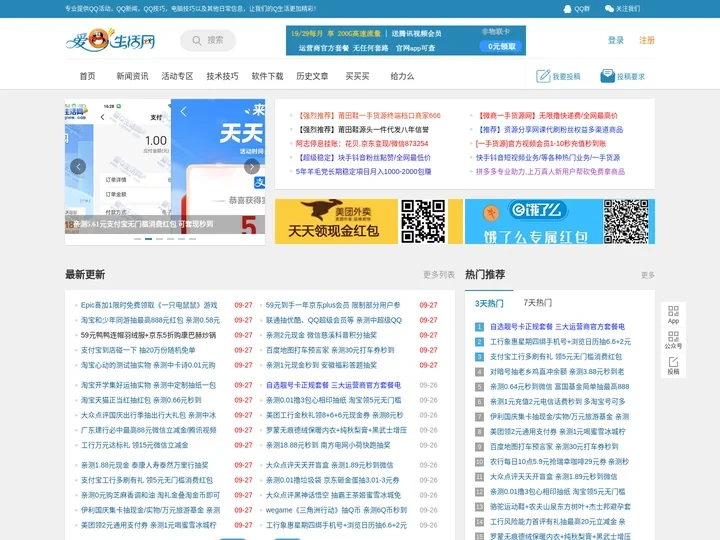This screenshot has width=720, height=540.
Task: Open 更多 next to 热门推荐
Action: 648,275
